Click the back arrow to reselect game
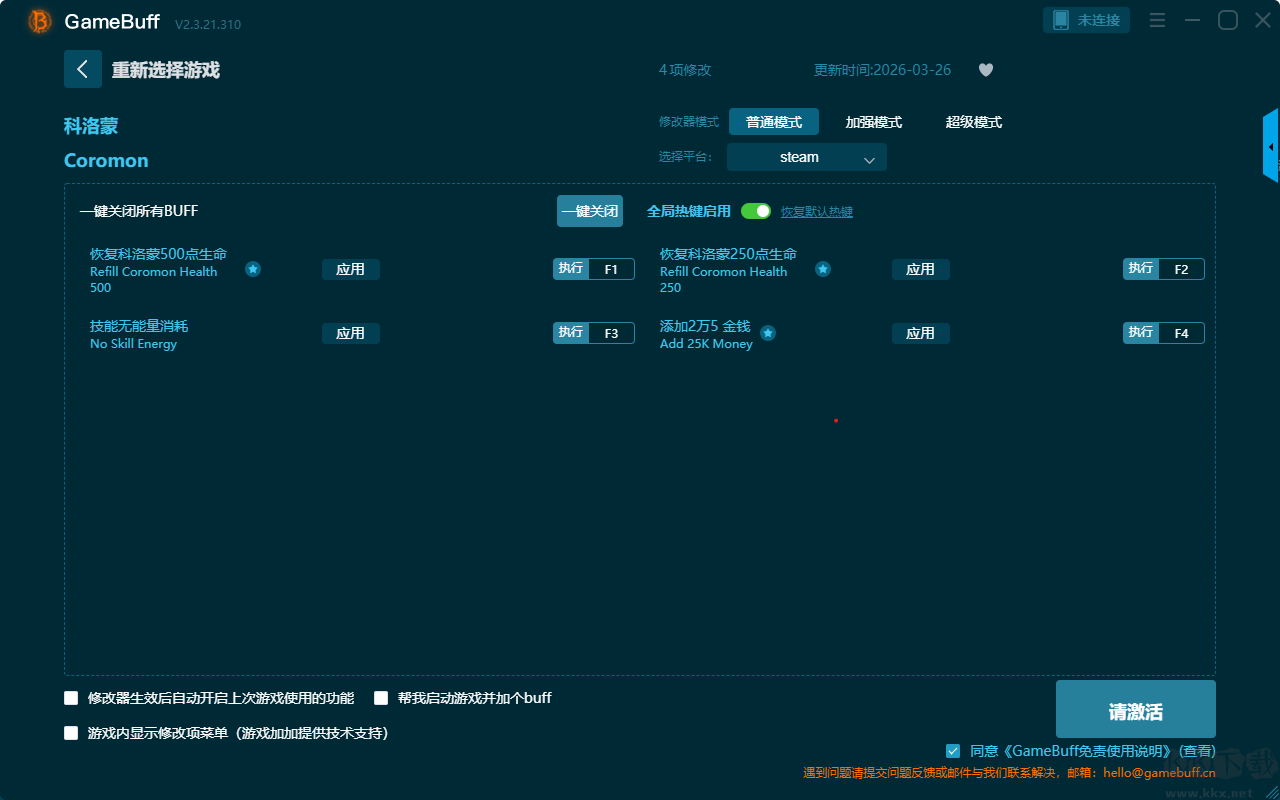 tap(82, 69)
